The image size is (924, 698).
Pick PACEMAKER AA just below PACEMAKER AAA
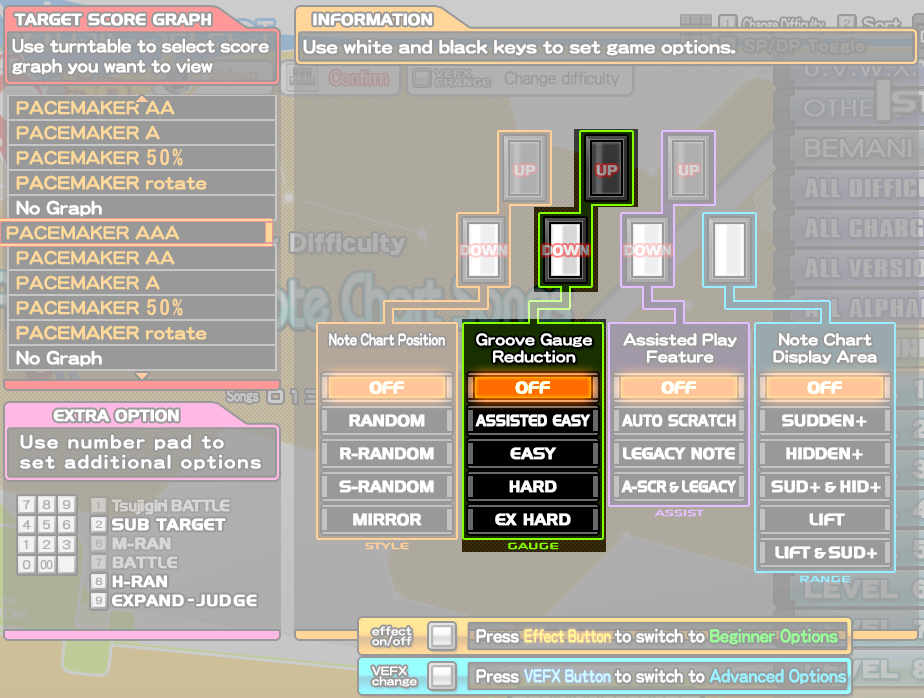point(142,258)
